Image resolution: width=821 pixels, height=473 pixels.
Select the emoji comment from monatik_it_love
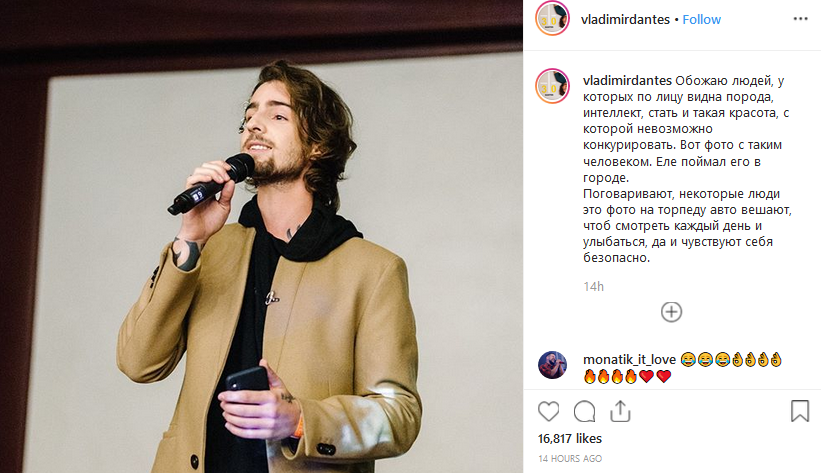[x=683, y=368]
